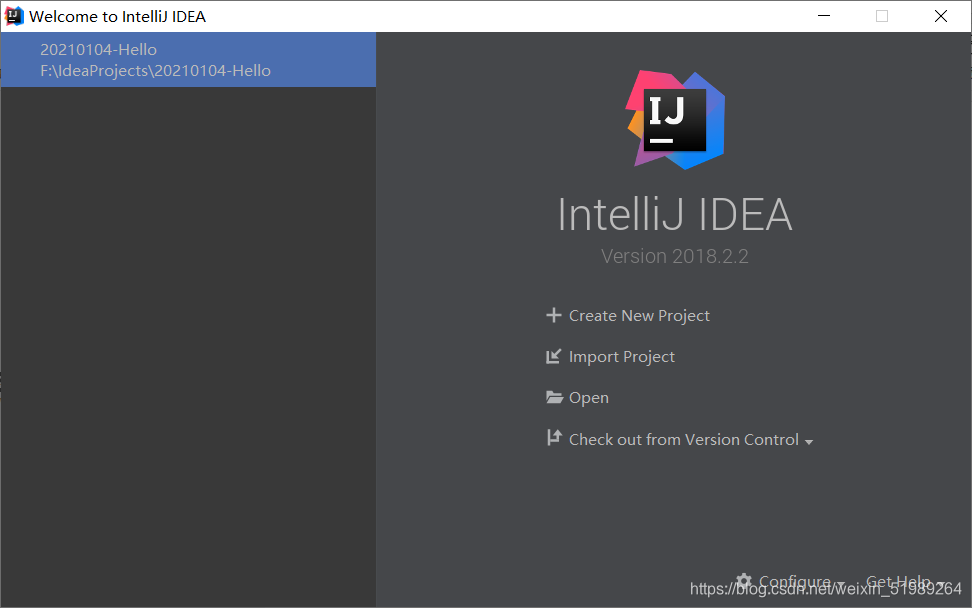Open the Configure dropdown menu
The height and width of the screenshot is (608, 972).
coord(795,581)
